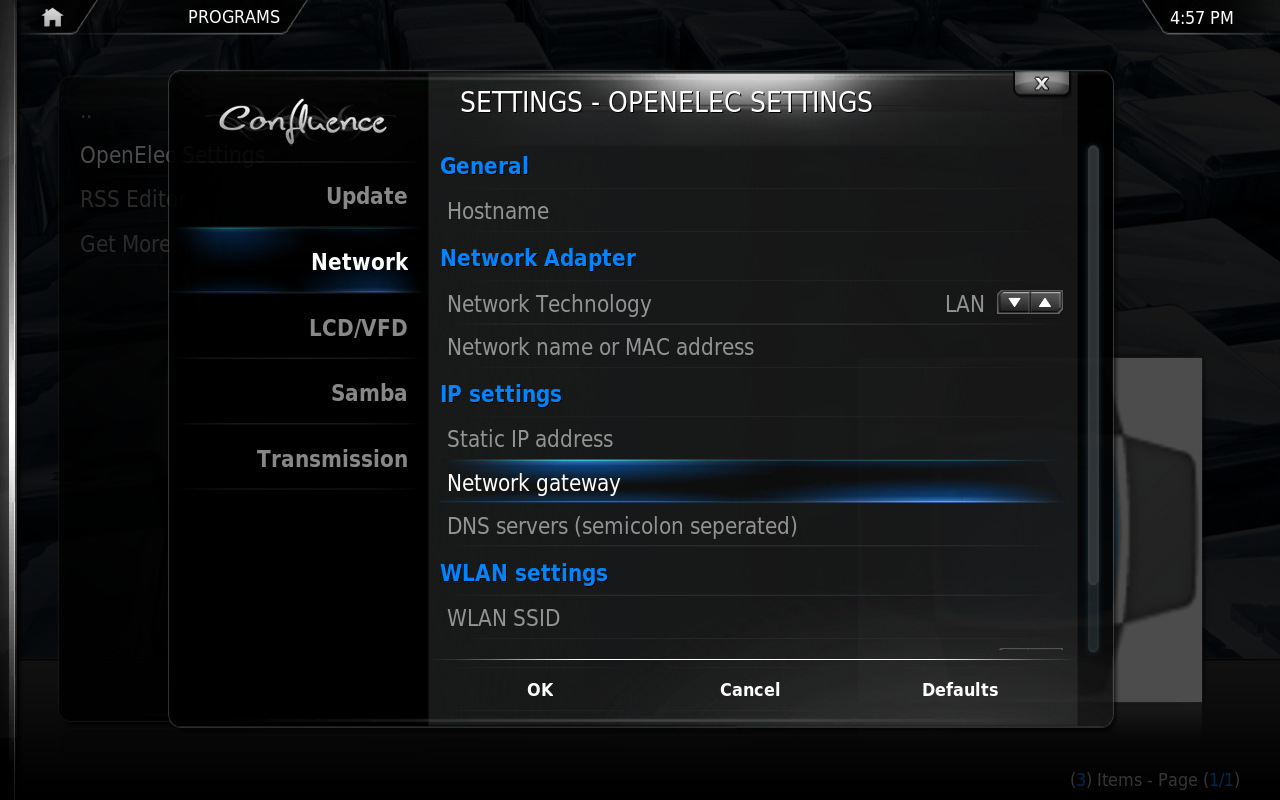Image resolution: width=1280 pixels, height=800 pixels.
Task: Select the Network gateway entry
Action: pos(751,483)
